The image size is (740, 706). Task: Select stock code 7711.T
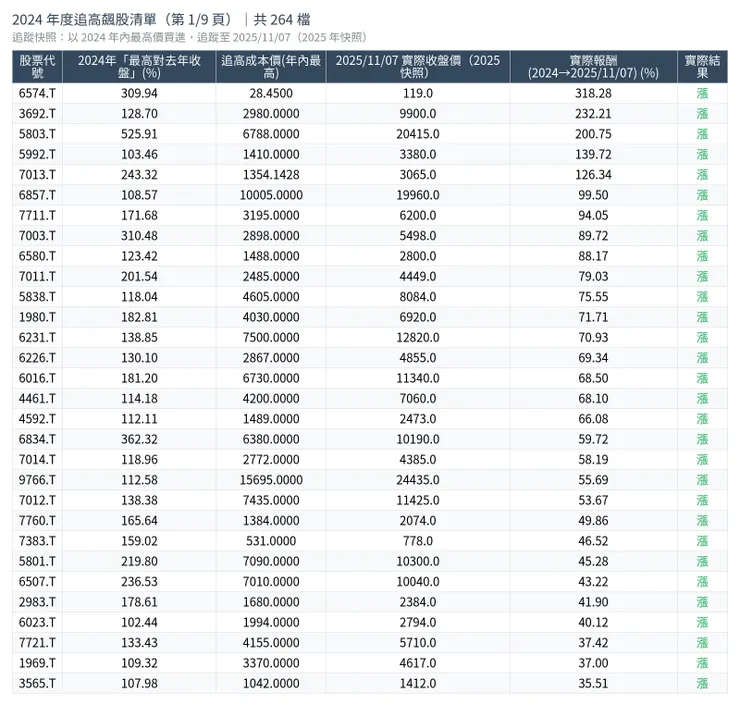[x=37, y=215]
